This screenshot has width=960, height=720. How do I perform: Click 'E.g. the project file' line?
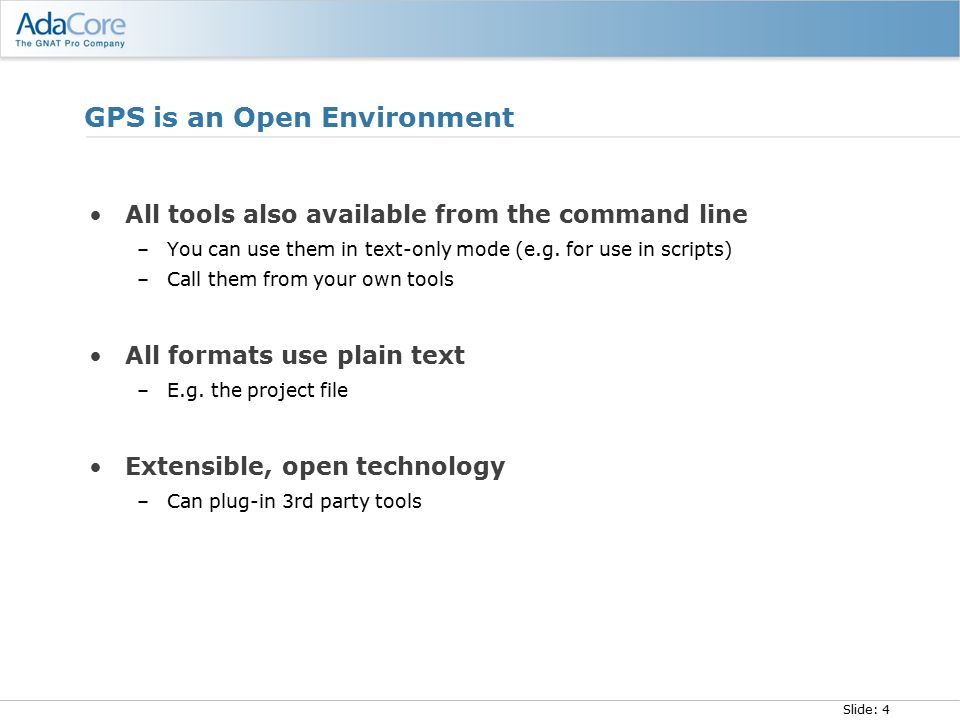coord(257,391)
